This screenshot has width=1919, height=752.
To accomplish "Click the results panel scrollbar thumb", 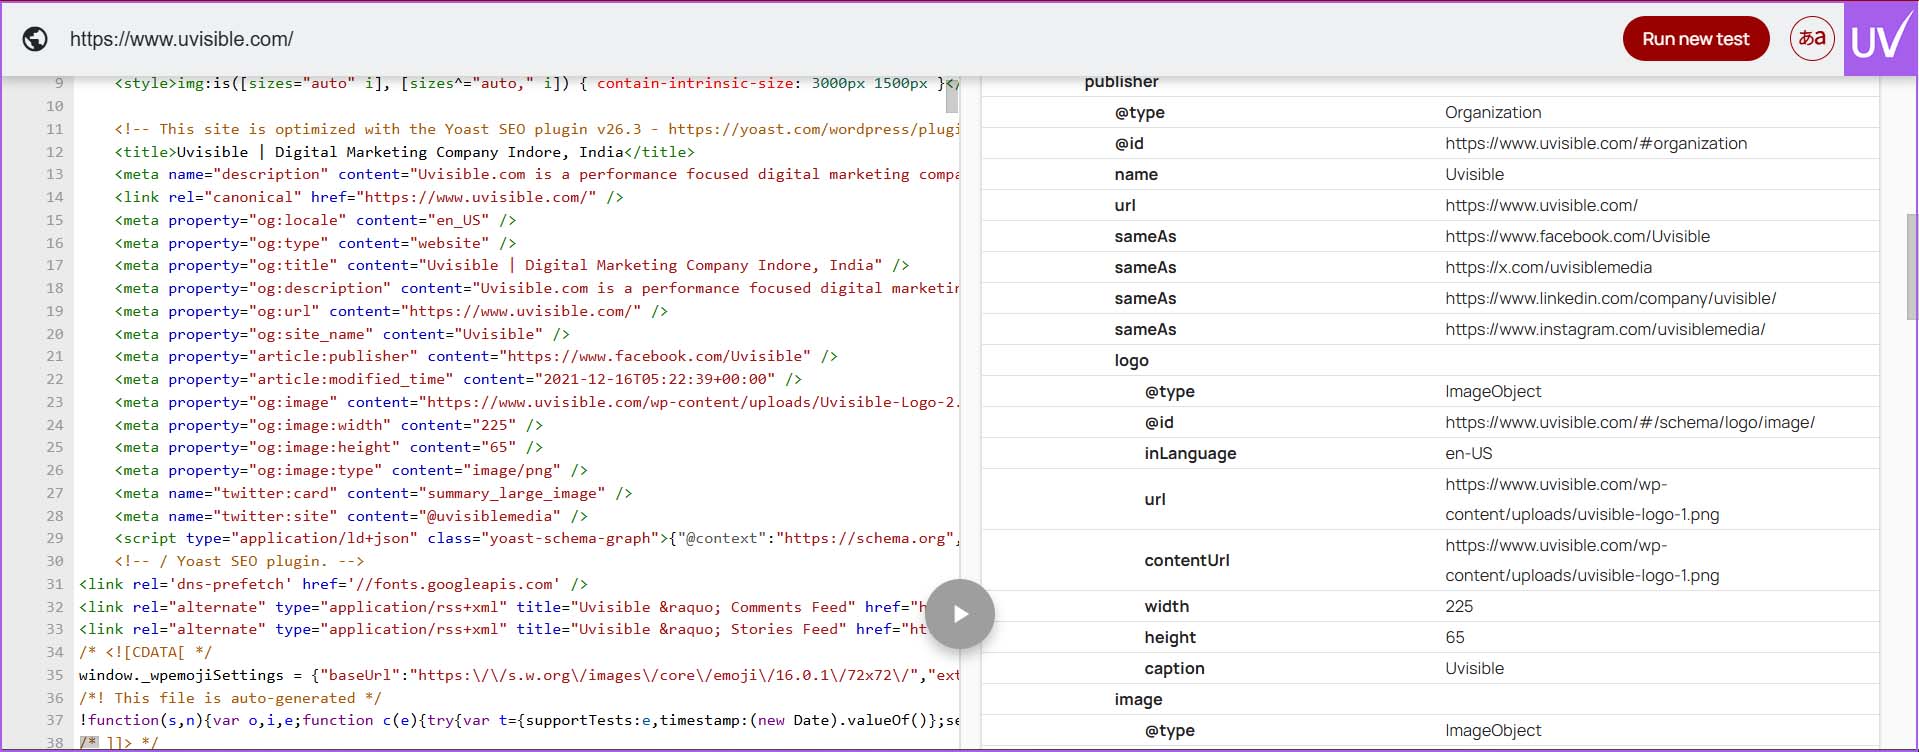I will pos(1911,266).
